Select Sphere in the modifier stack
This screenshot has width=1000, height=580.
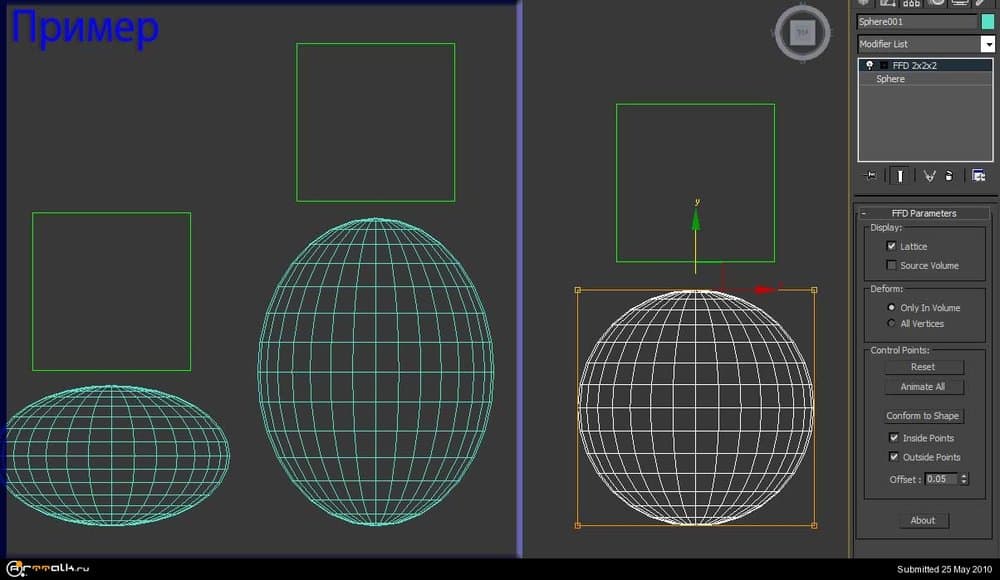pos(890,79)
